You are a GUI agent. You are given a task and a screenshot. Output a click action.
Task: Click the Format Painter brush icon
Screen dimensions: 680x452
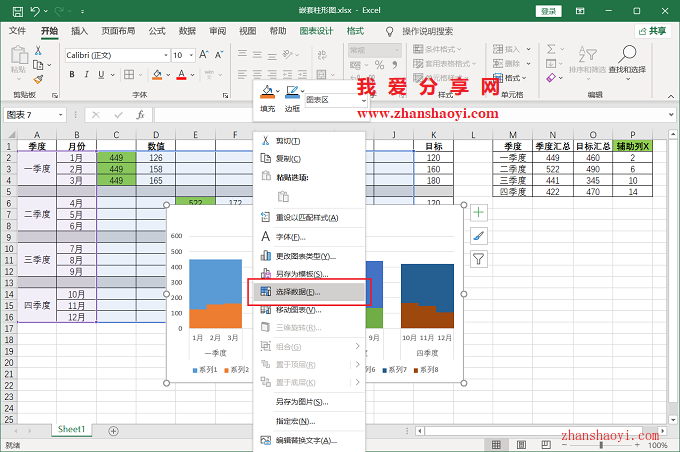38,79
